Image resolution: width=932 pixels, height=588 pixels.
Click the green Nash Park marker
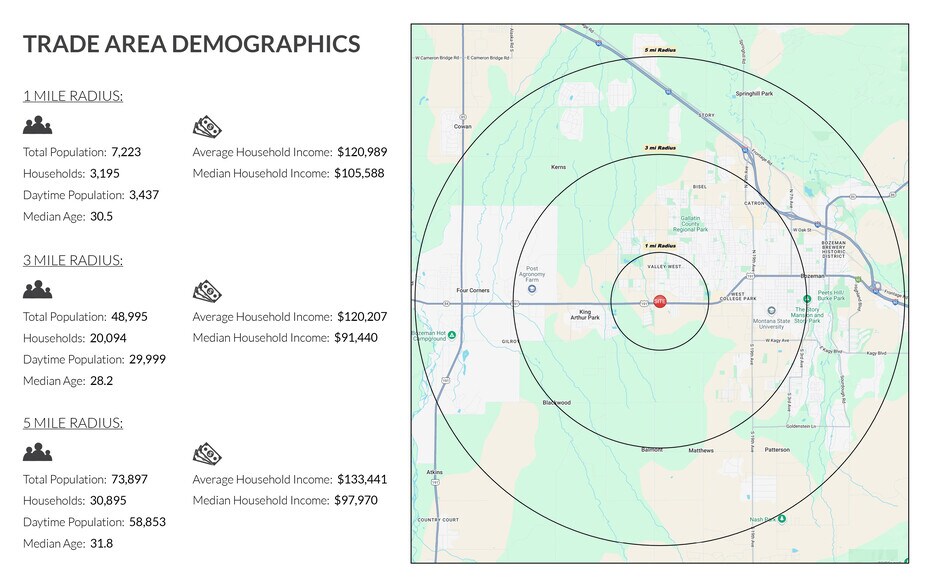click(782, 518)
